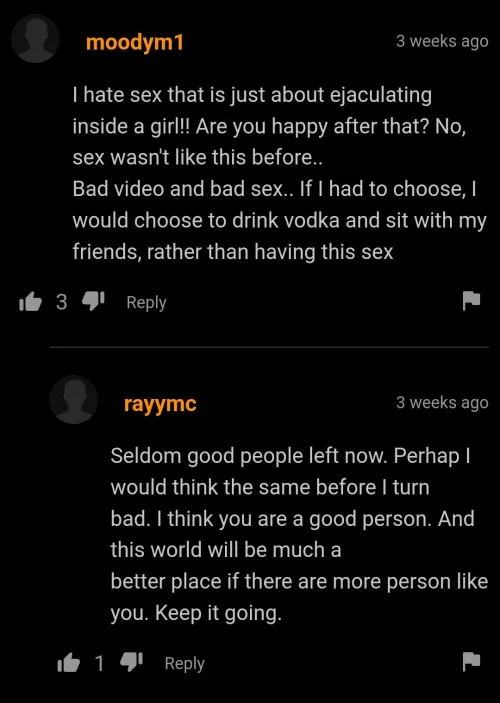
Task: Click the word vodka in moodym1's comment
Action: [x=312, y=220]
